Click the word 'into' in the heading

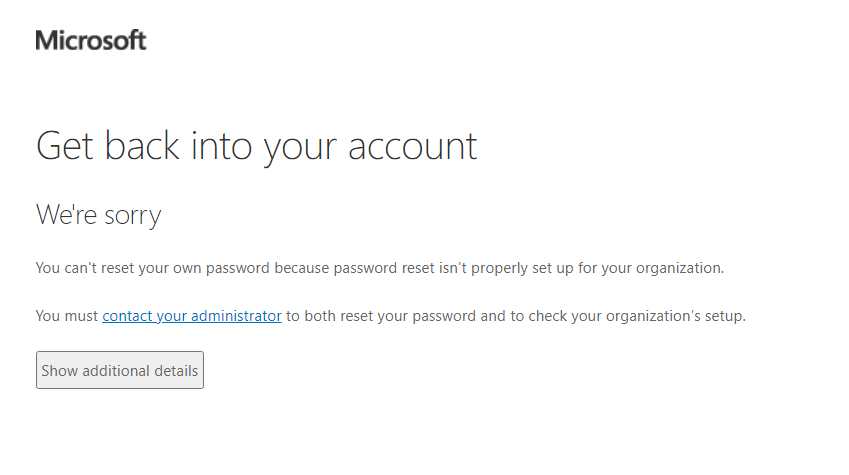click(x=221, y=146)
